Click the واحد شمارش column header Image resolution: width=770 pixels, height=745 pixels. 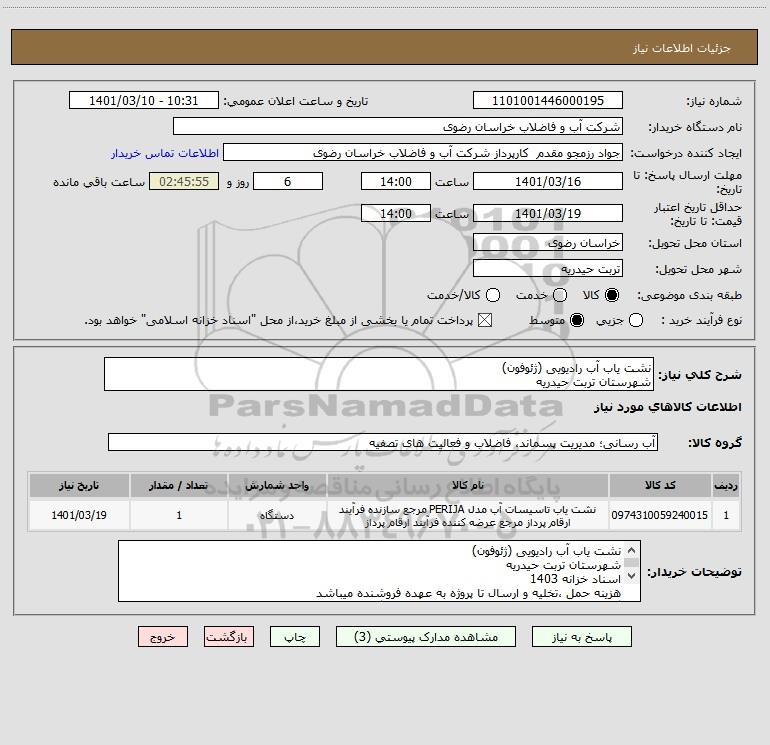point(277,485)
